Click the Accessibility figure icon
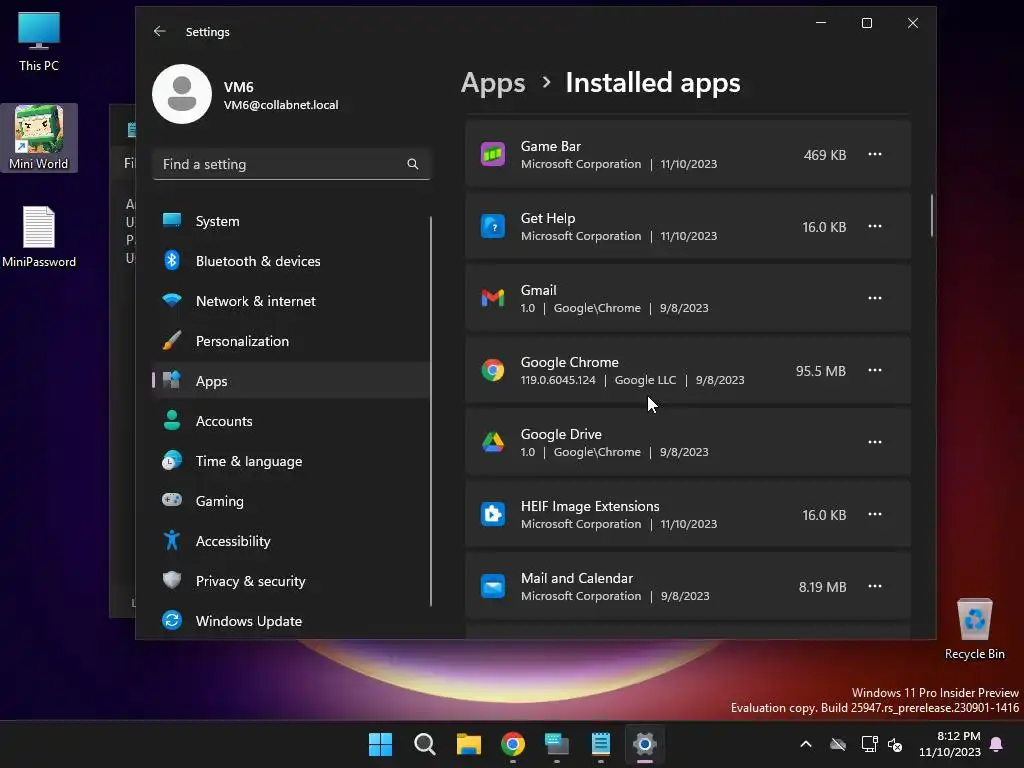Image resolution: width=1024 pixels, height=768 pixels. click(172, 540)
